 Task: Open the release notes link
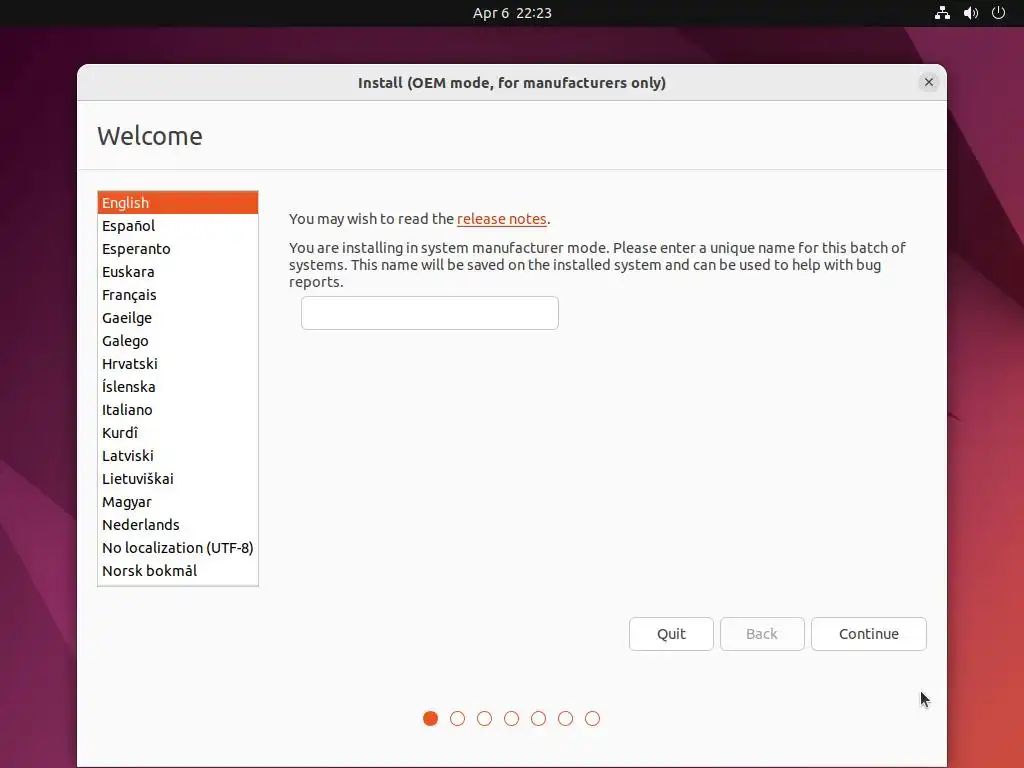point(502,219)
